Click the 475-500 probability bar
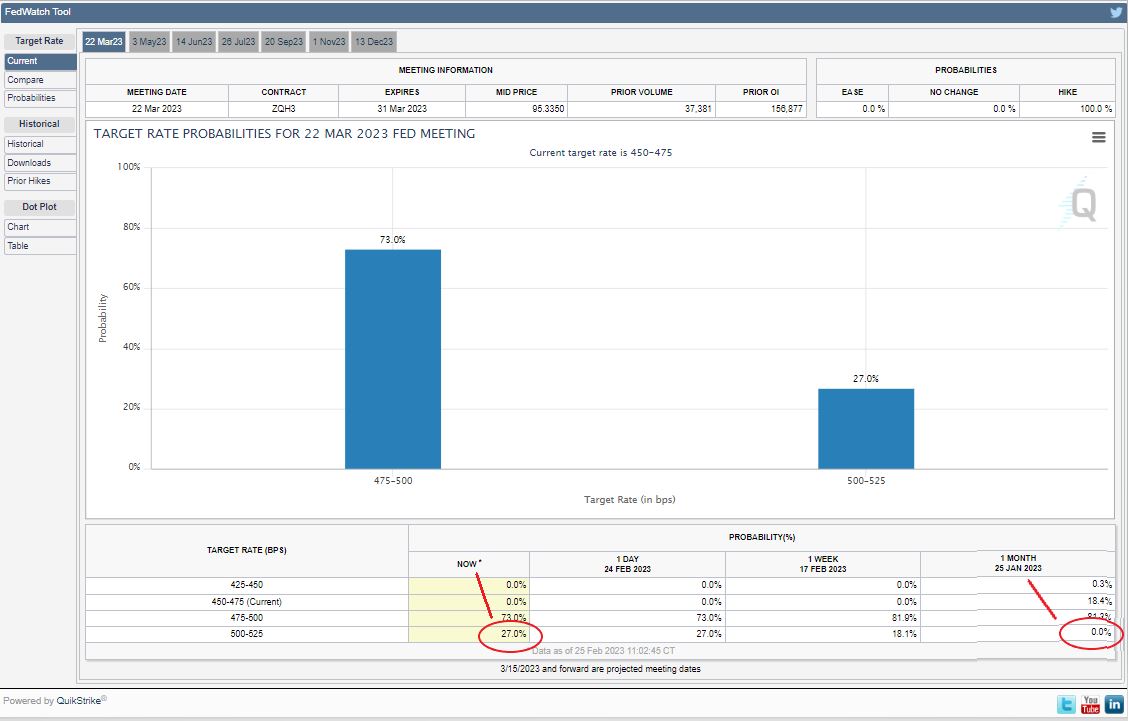The height and width of the screenshot is (721, 1128). [392, 358]
